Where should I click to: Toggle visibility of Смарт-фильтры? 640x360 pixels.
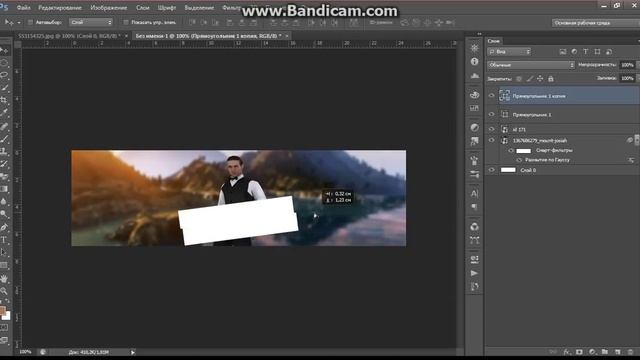(x=511, y=151)
